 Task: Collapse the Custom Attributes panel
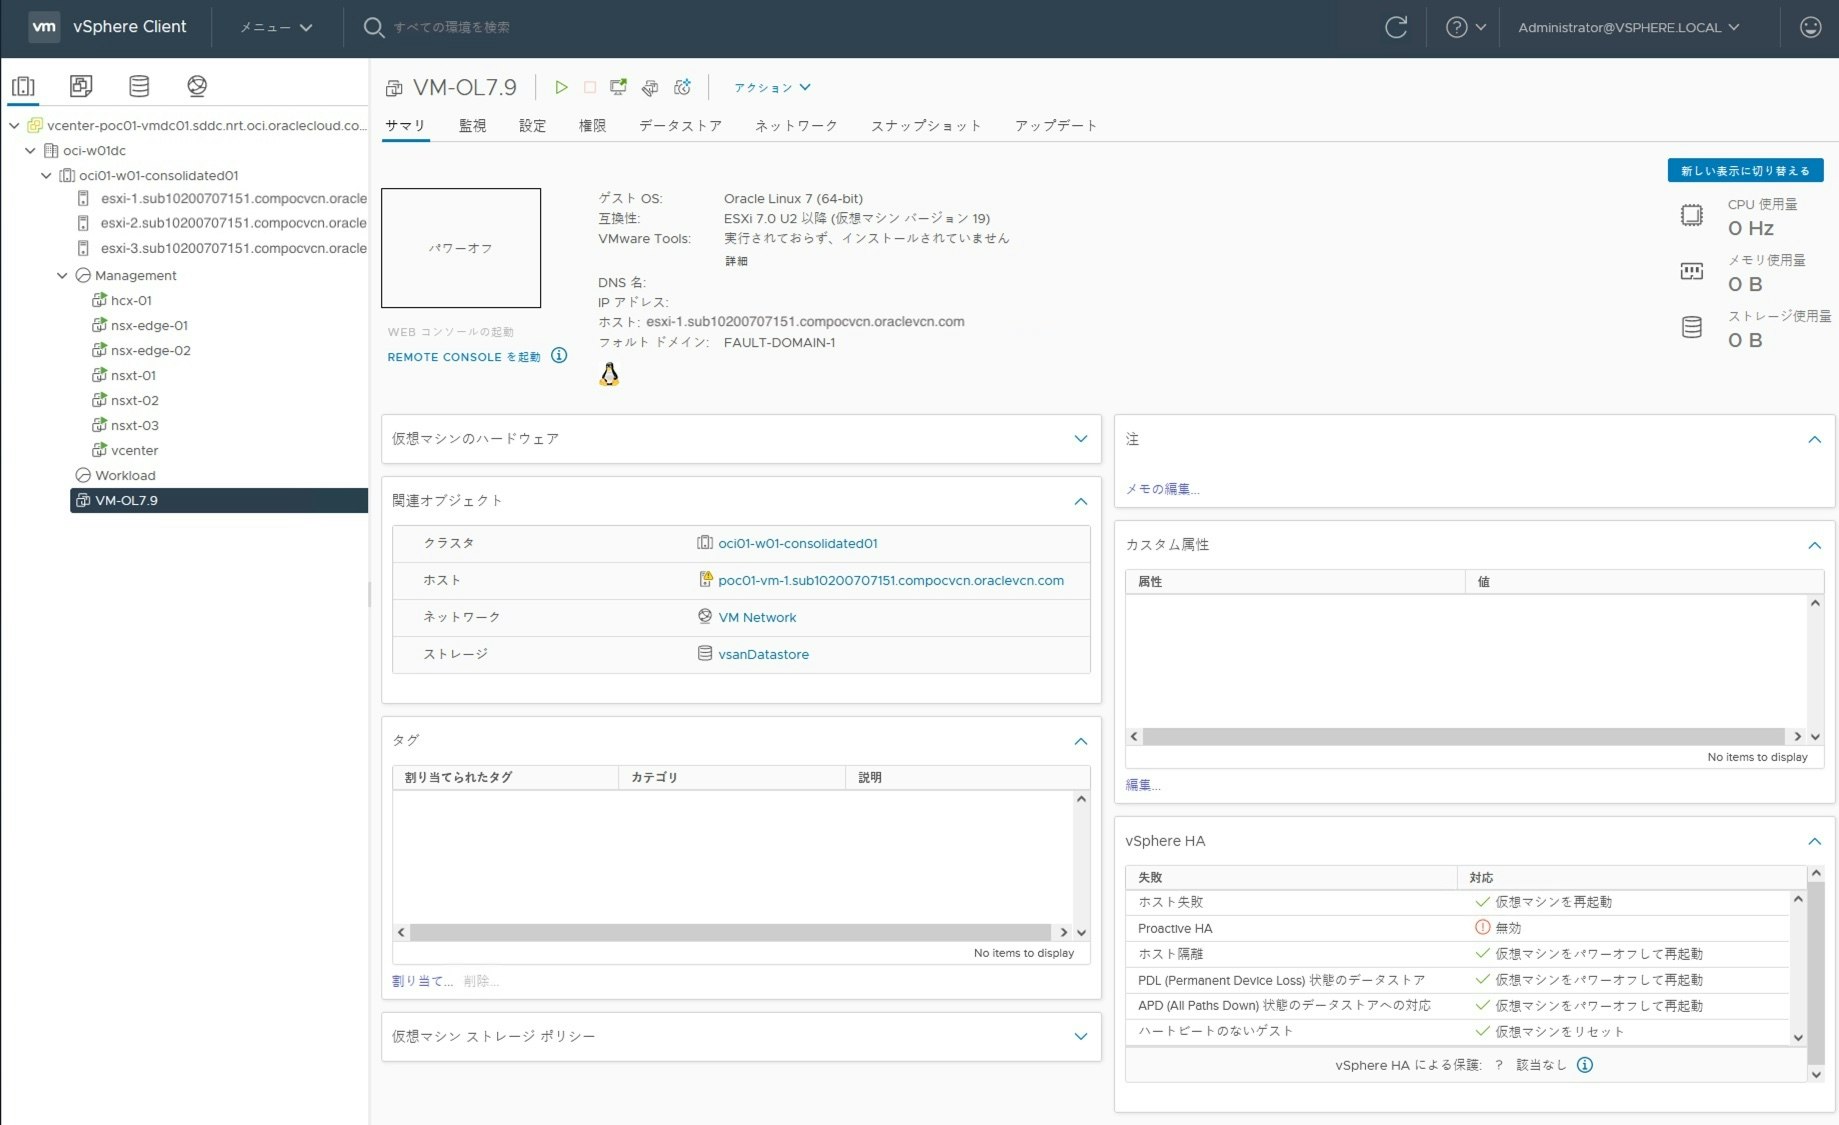1815,546
